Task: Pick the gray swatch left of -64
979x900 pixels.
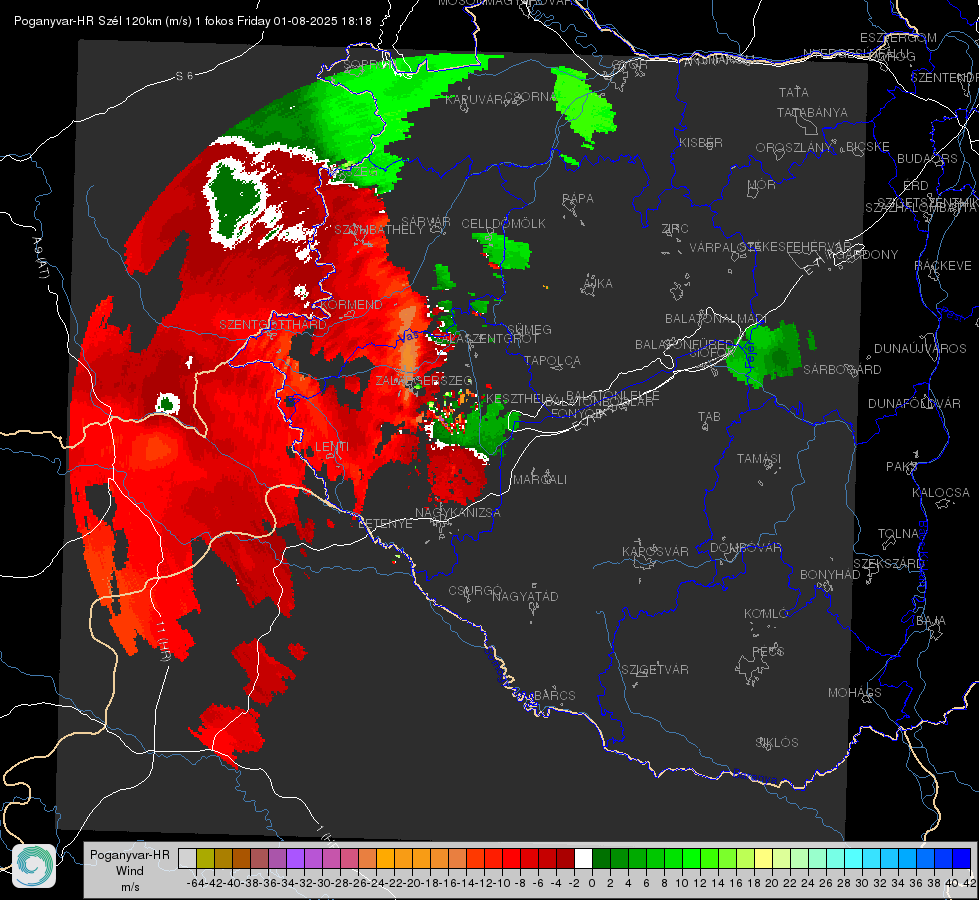Action: pos(187,859)
